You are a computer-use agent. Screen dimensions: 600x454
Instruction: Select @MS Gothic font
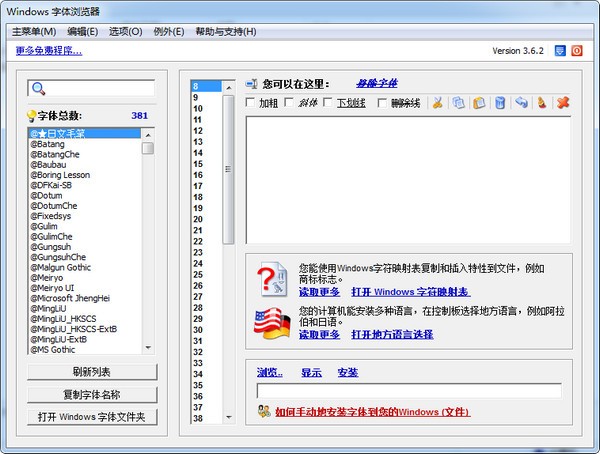[x=85, y=349]
